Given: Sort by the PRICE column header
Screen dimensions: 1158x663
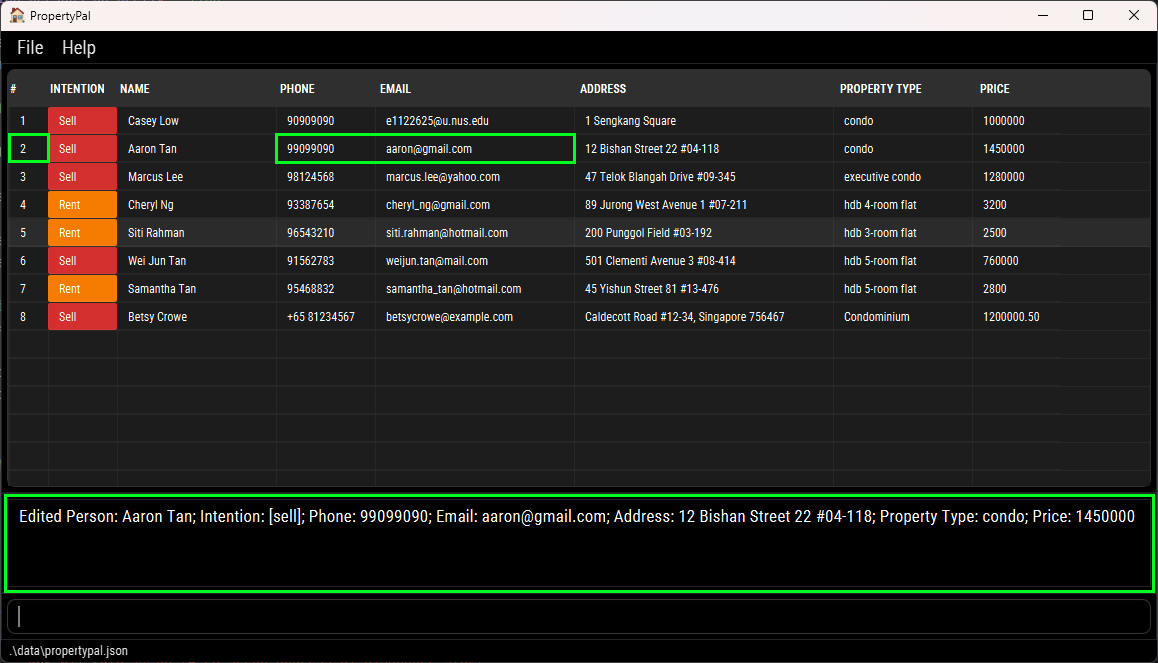Looking at the screenshot, I should [994, 89].
